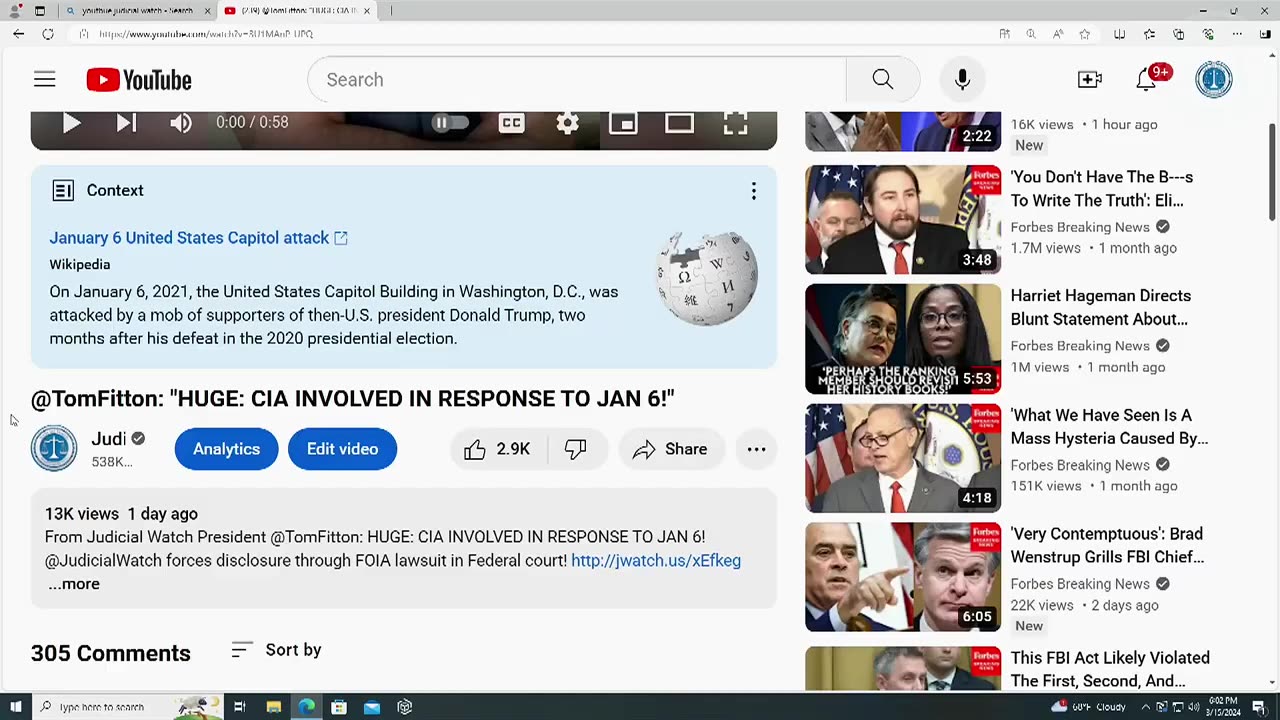Open Task View on taskbar
The width and height of the screenshot is (1280, 720).
click(240, 707)
